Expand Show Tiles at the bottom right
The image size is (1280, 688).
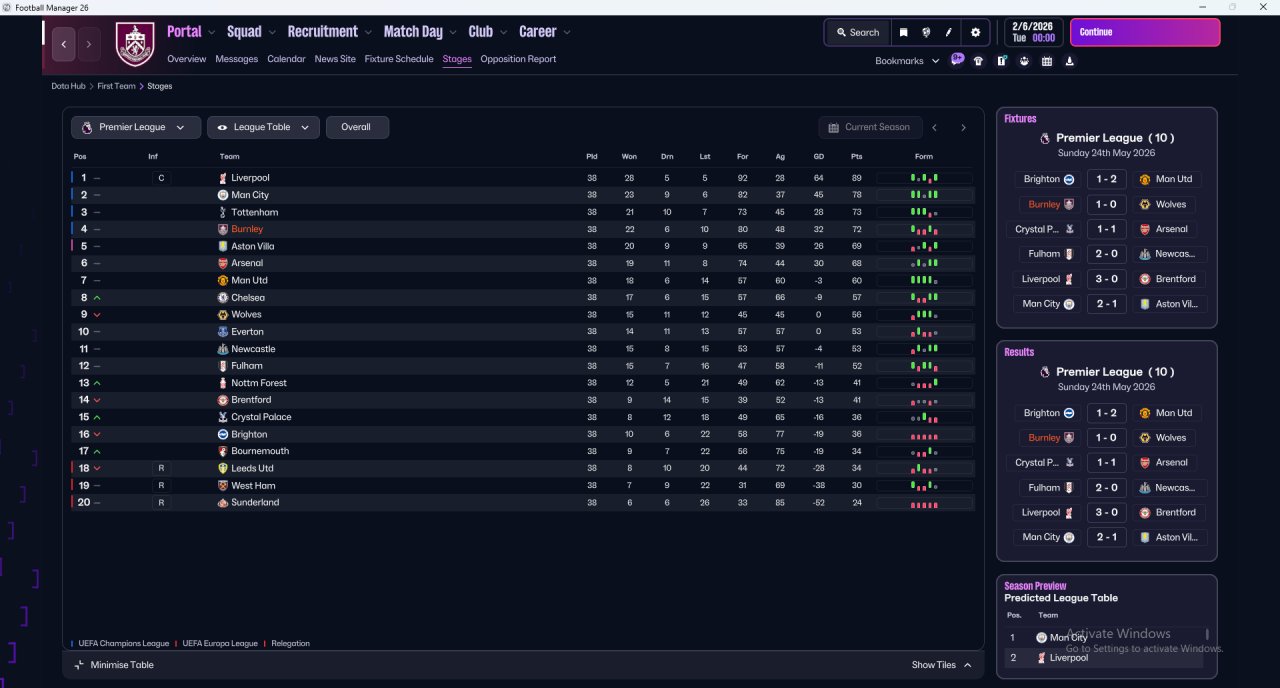(942, 665)
